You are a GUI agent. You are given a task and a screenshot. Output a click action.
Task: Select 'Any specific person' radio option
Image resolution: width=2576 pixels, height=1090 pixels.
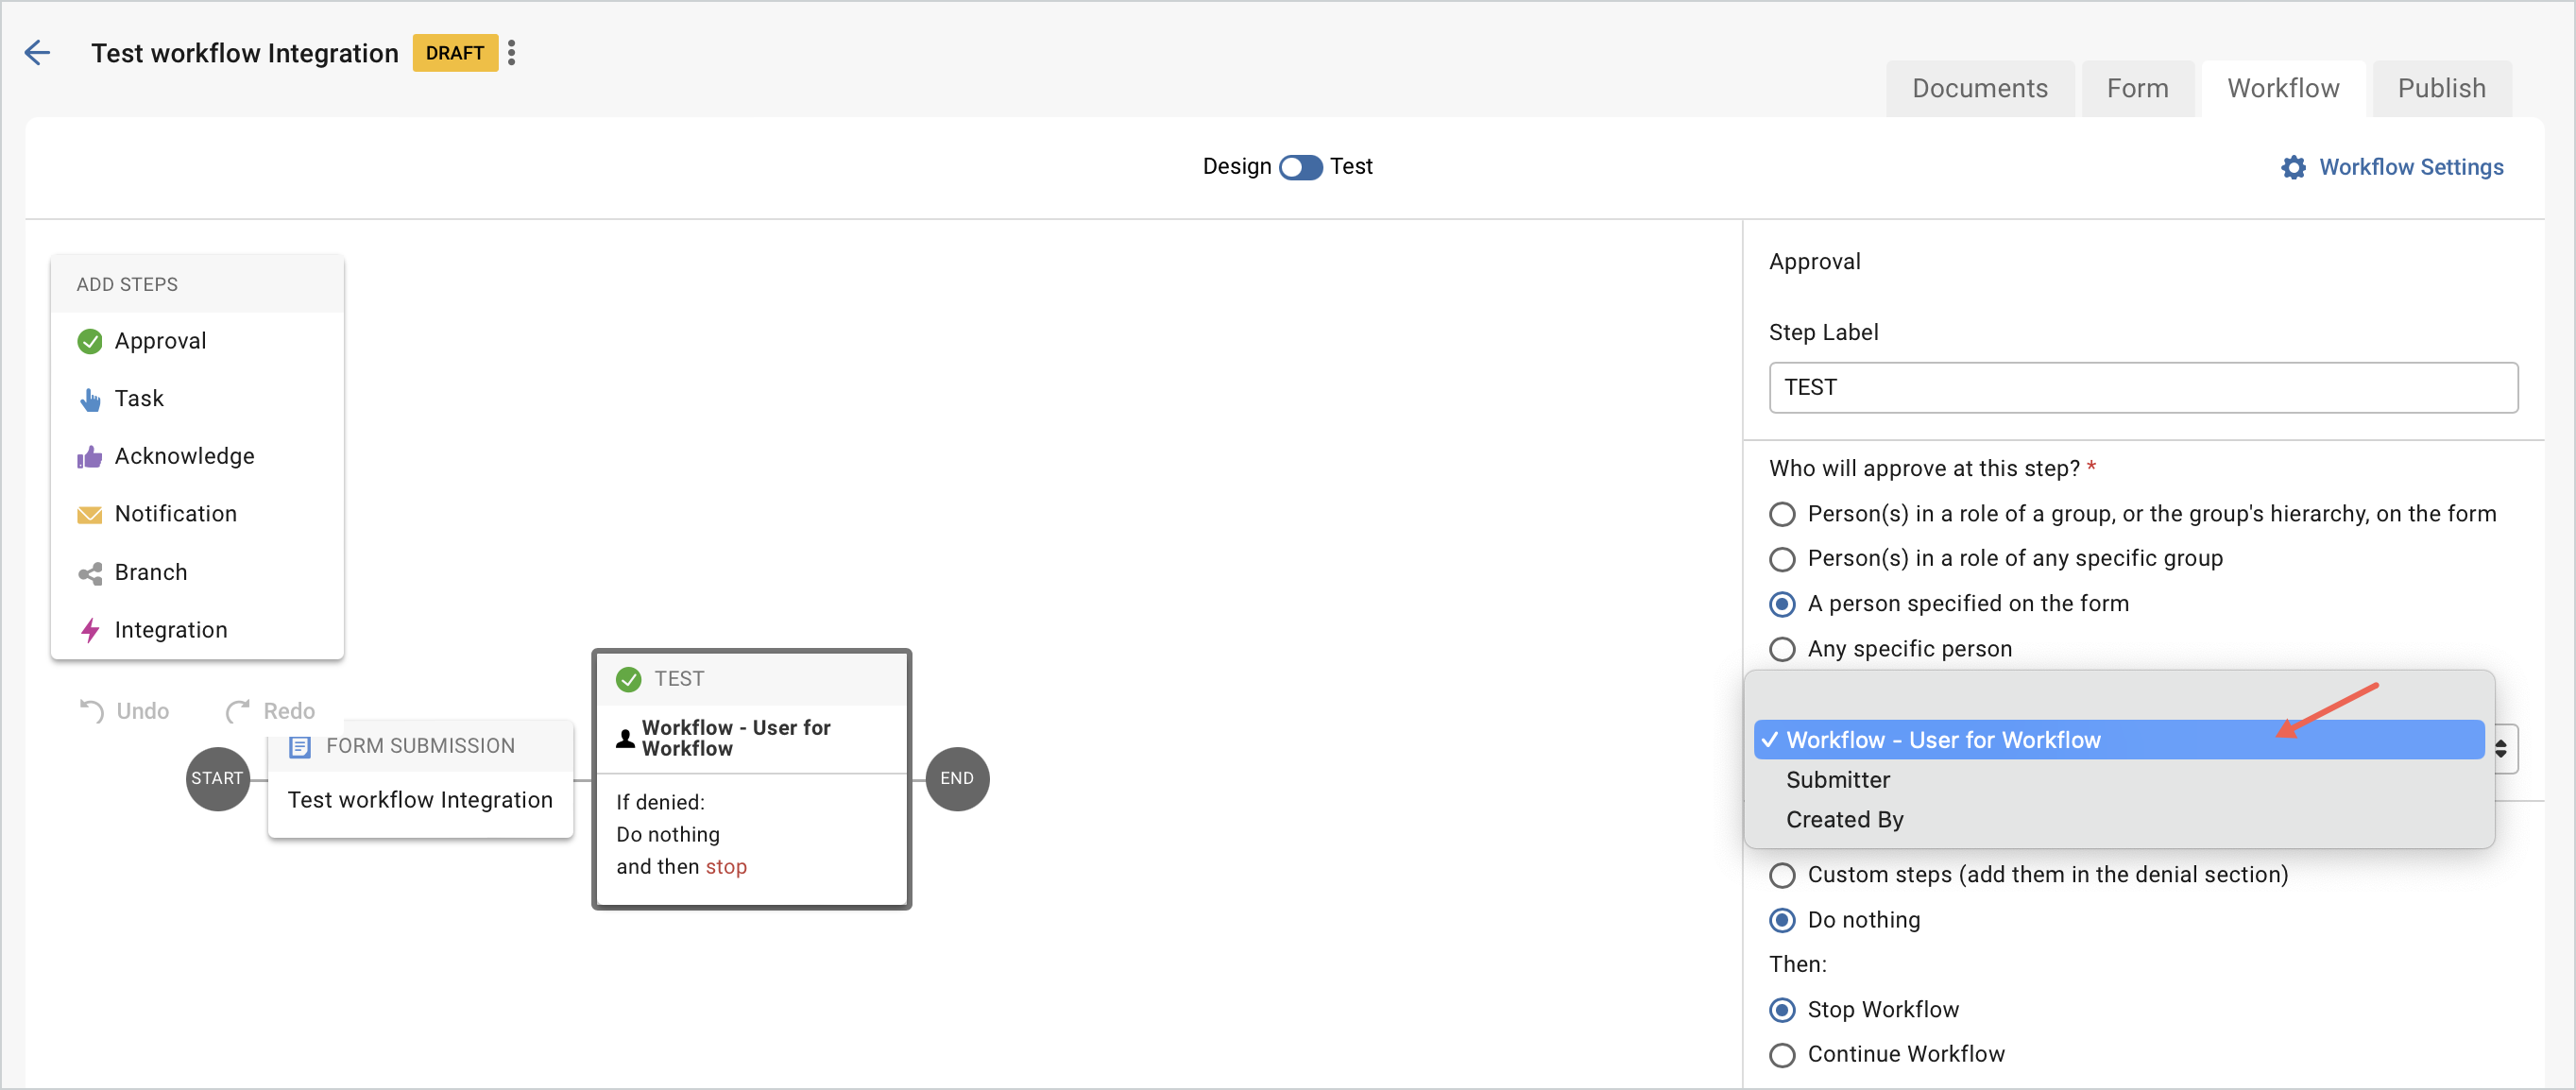point(1782,649)
